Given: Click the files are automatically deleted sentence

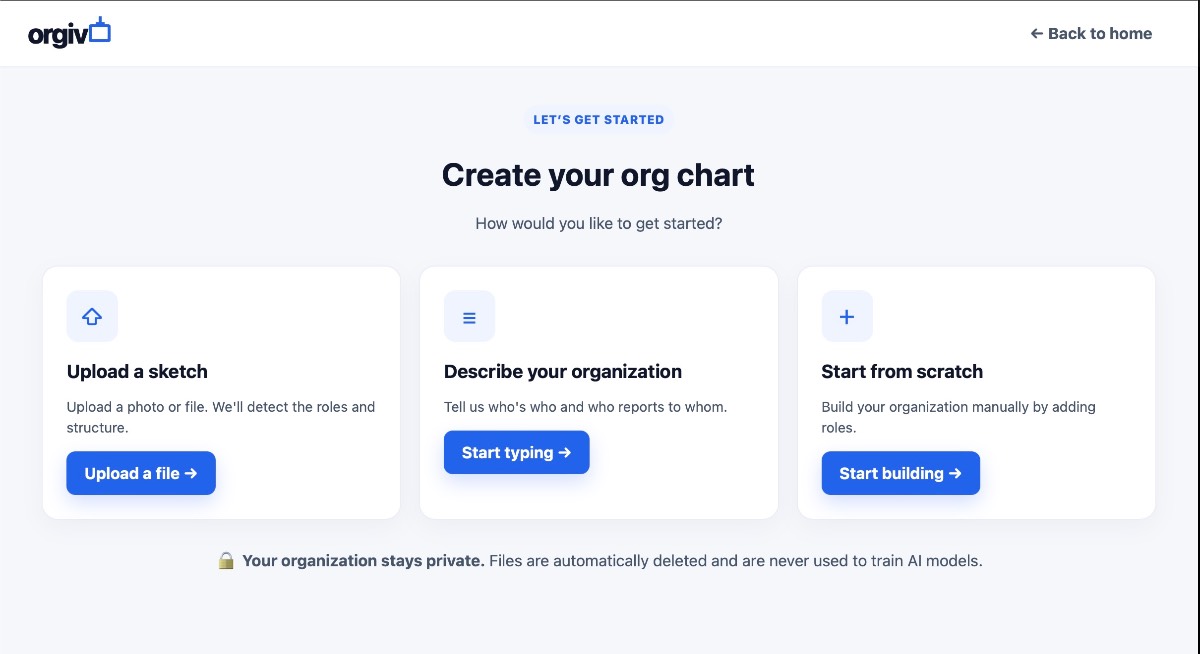Looking at the screenshot, I should click(736, 561).
